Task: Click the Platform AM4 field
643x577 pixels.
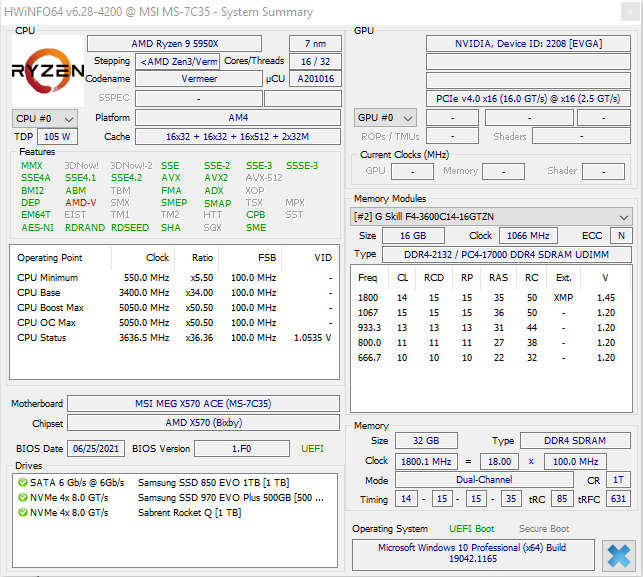Action: coord(238,118)
